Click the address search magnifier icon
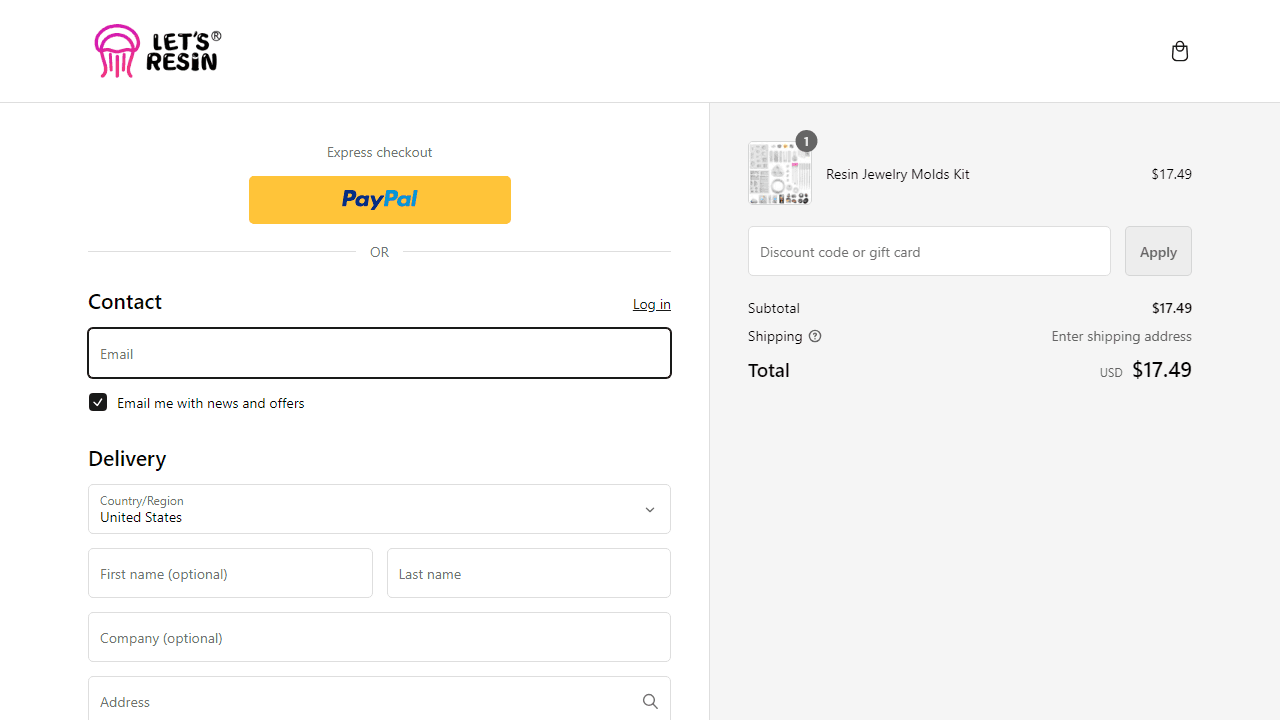Viewport: 1280px width, 720px height. (x=650, y=702)
